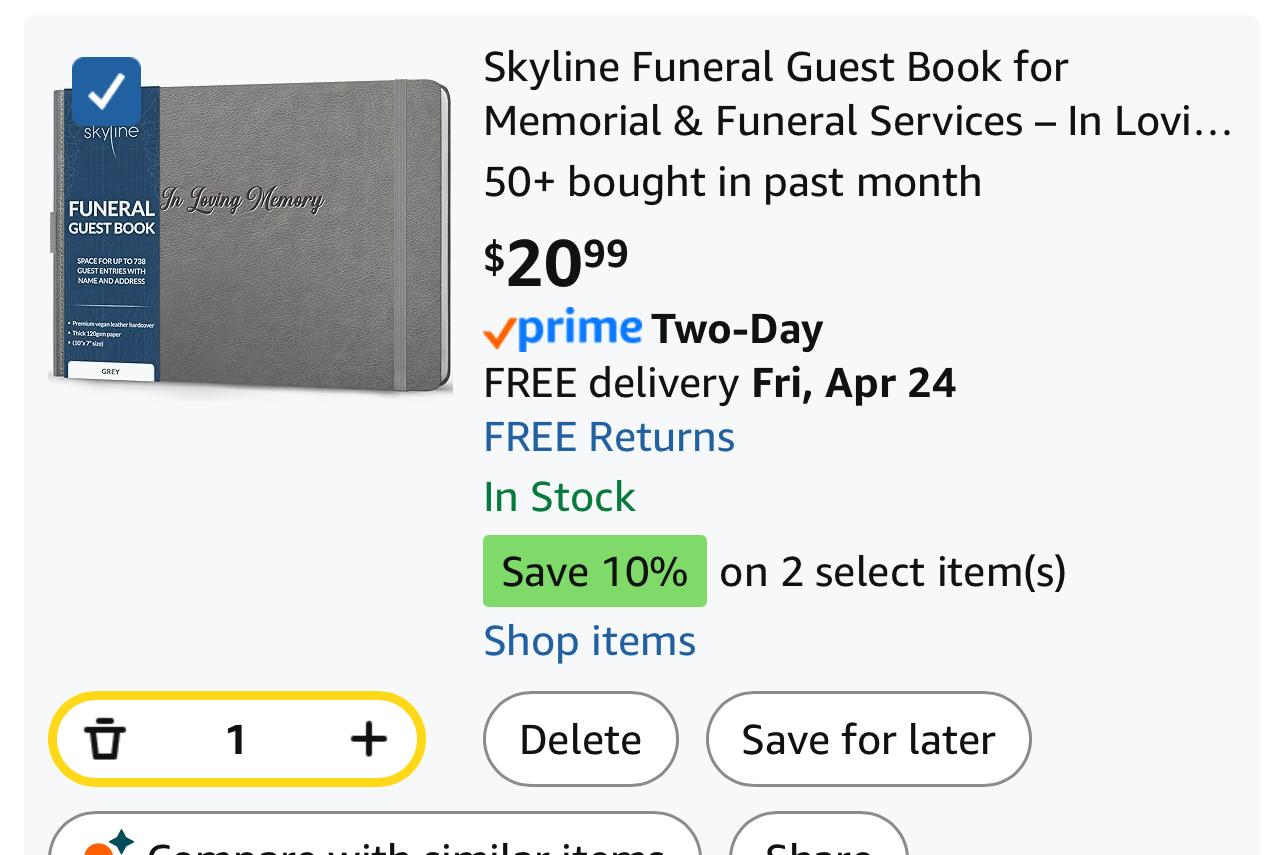
Task: Open the Skyline Funeral Guest Book title
Action: pyautogui.click(x=857, y=94)
